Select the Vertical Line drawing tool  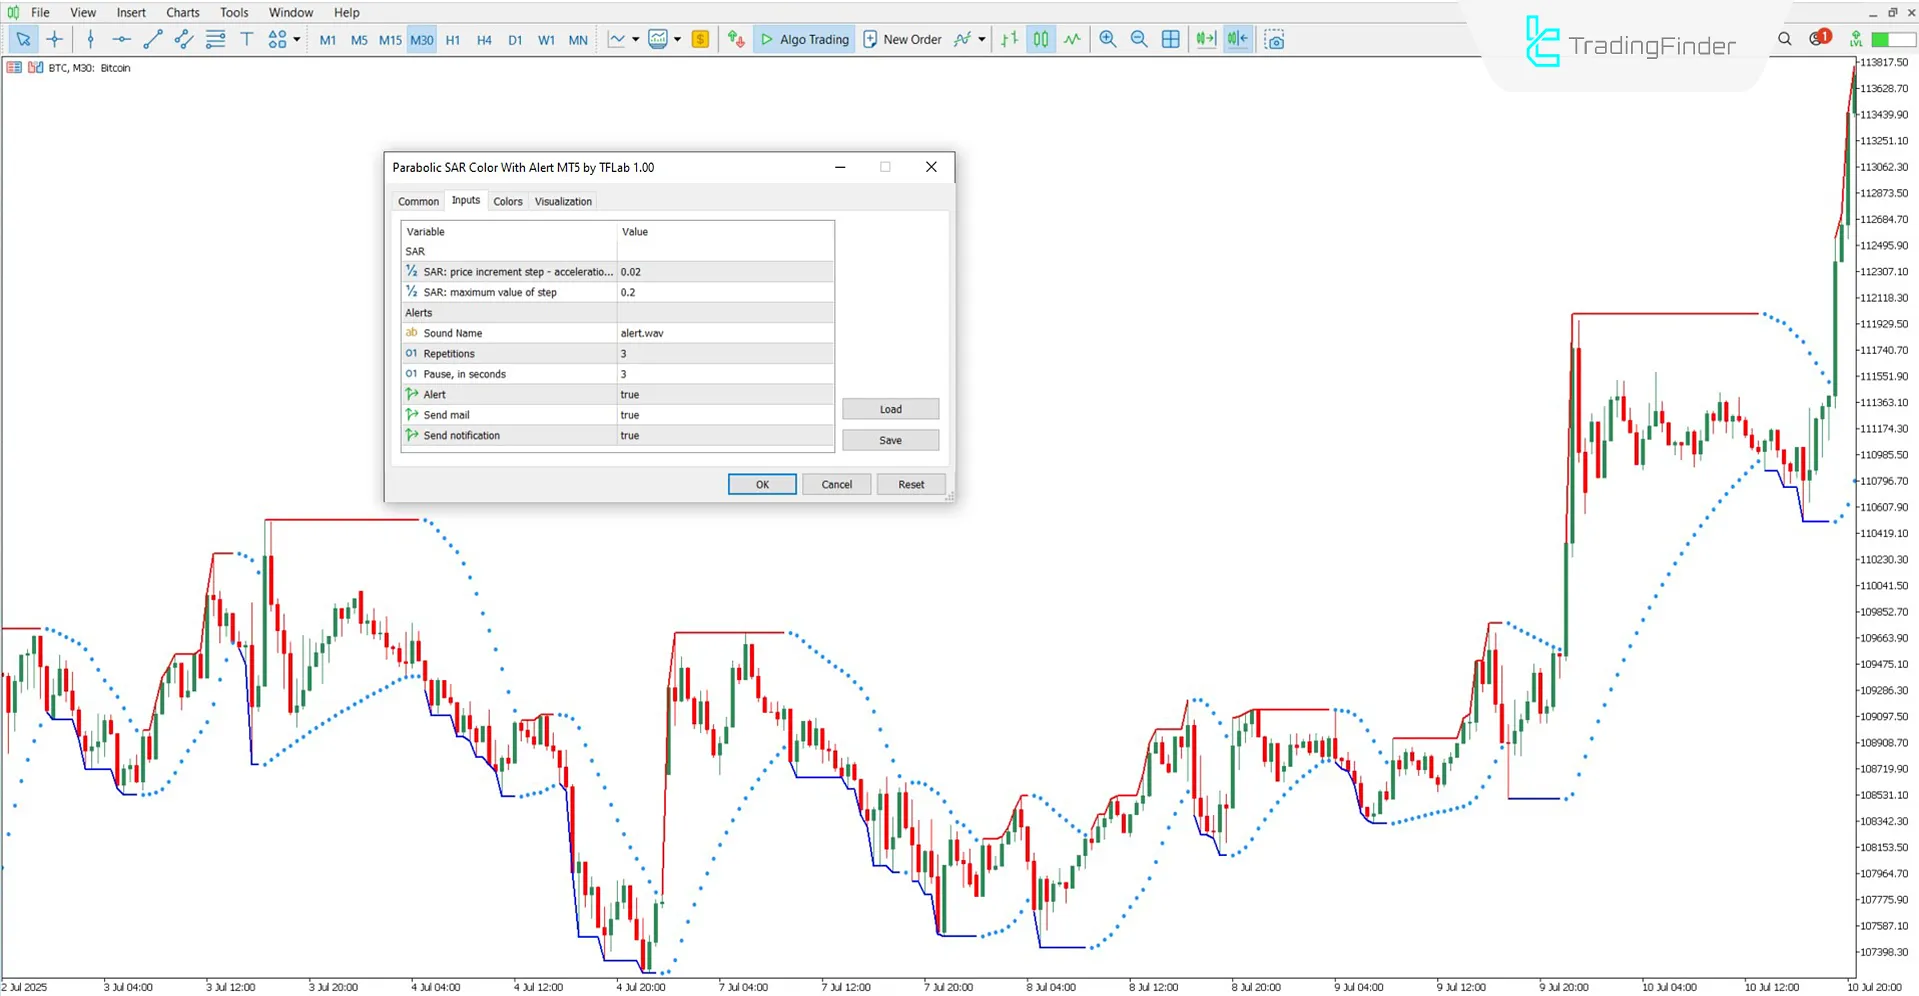tap(90, 39)
